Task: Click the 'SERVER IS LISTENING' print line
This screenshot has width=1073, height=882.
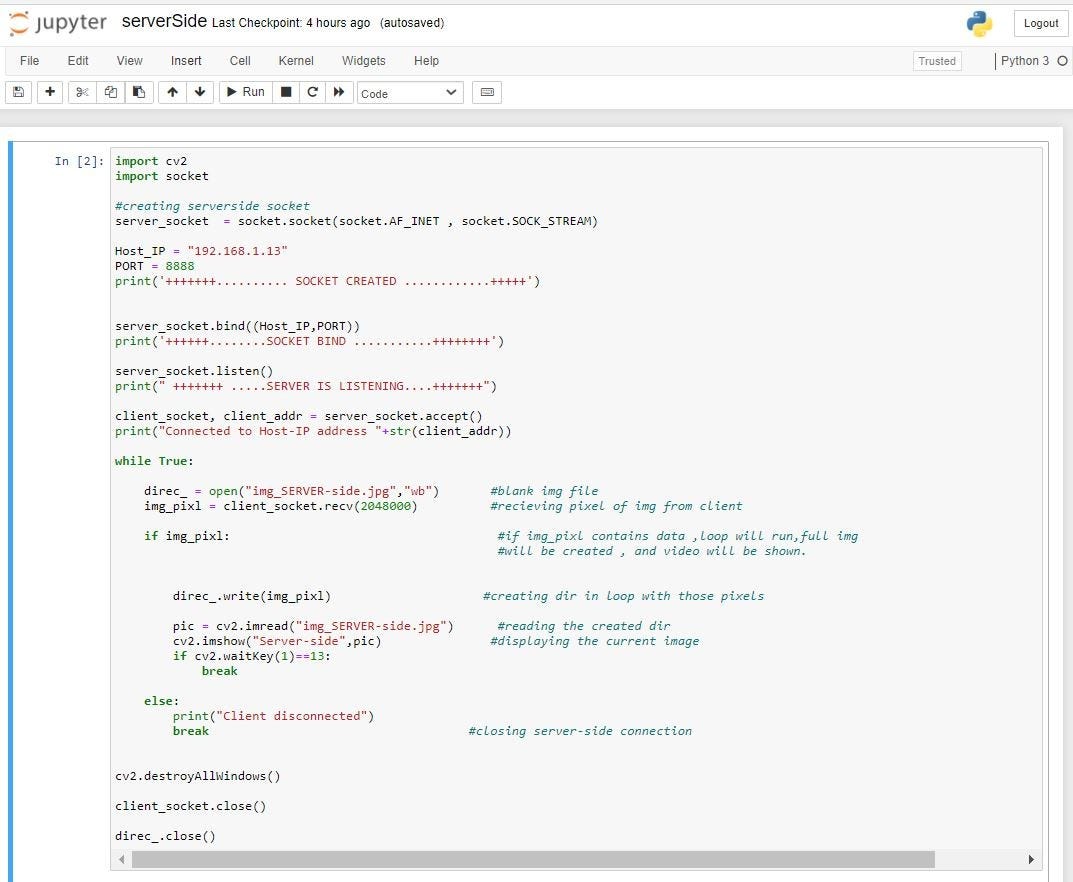Action: pos(306,387)
